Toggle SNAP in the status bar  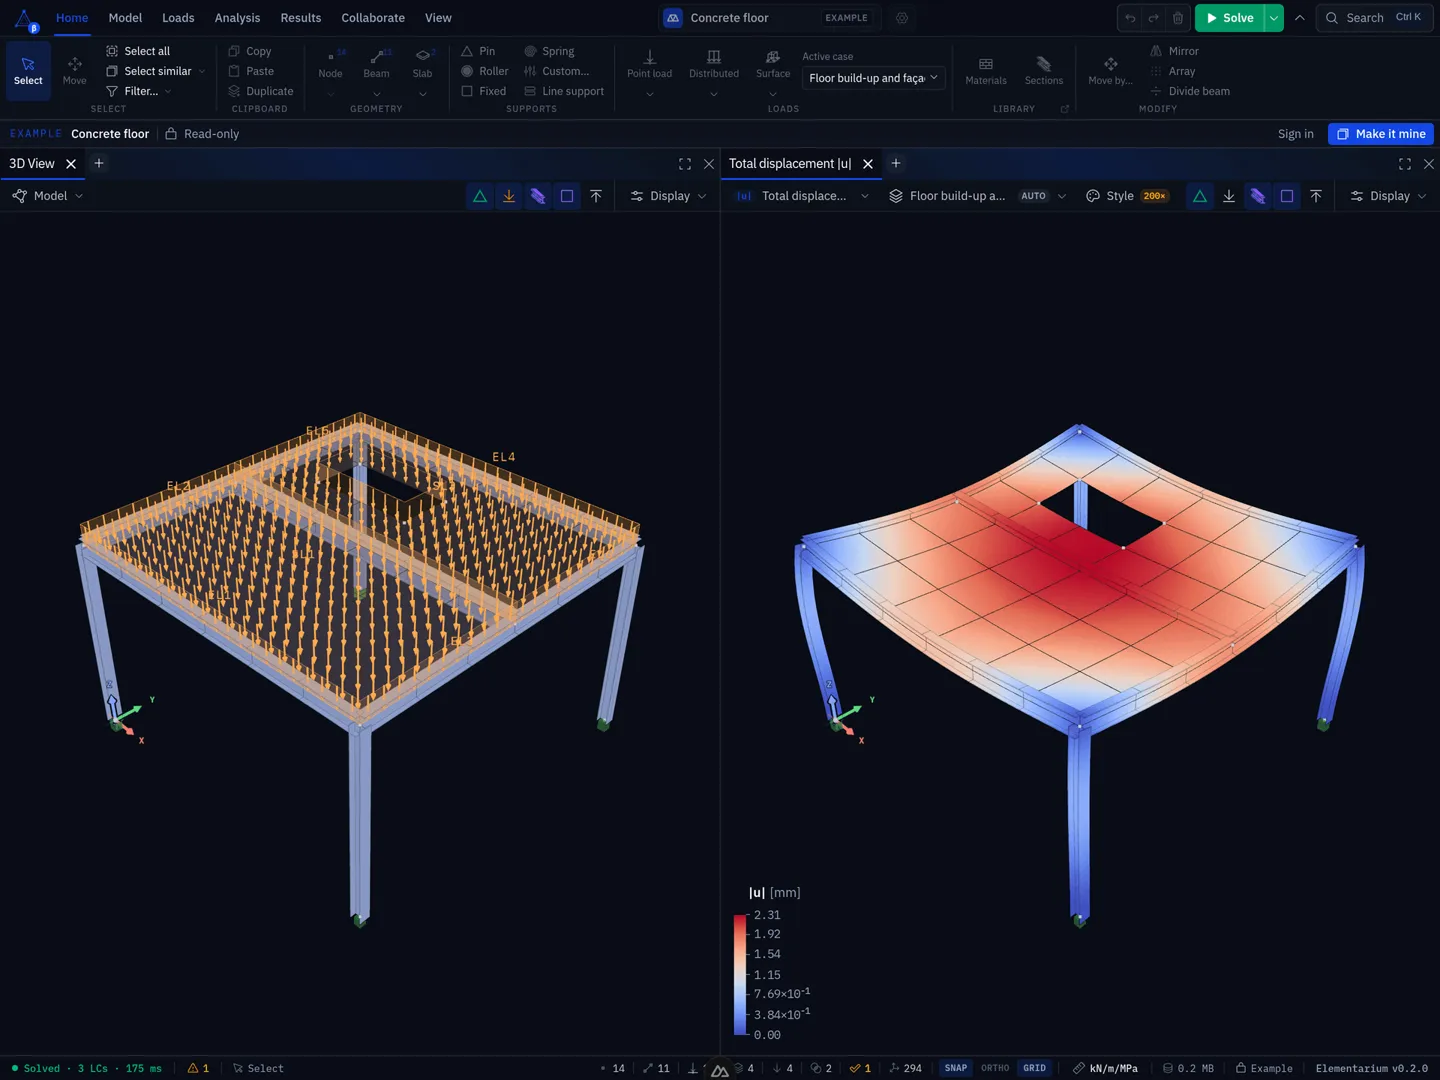(956, 1068)
